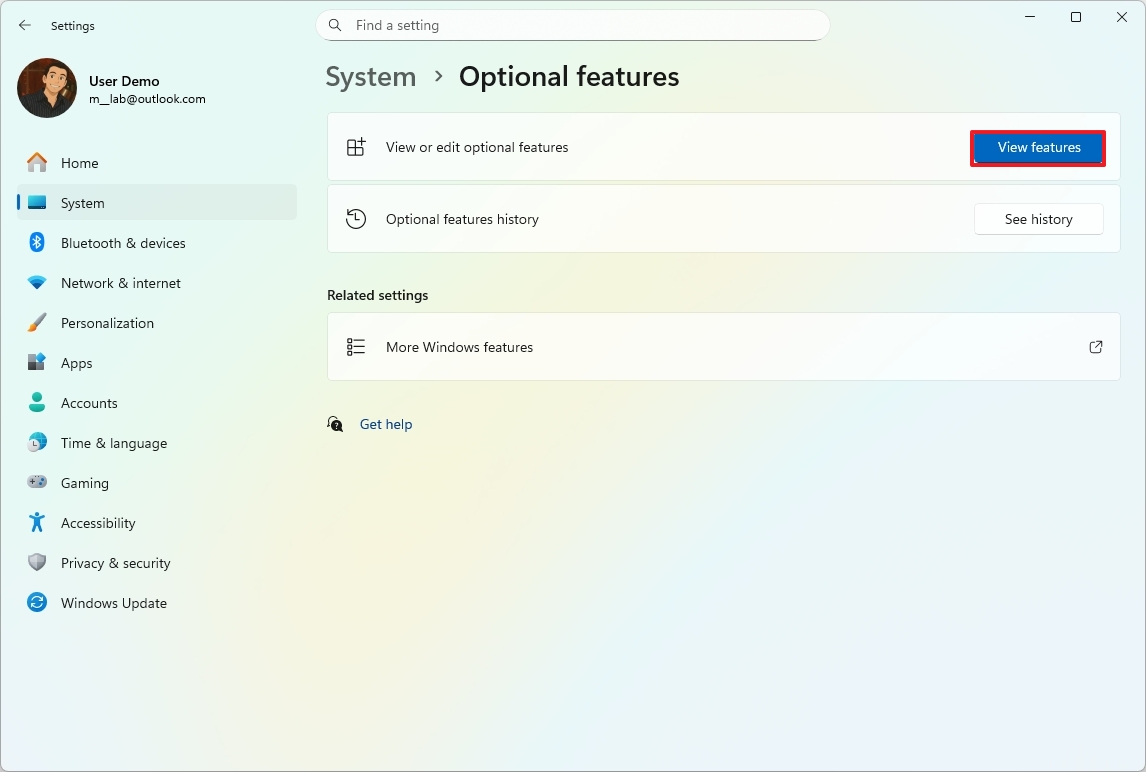Open Personalization settings
This screenshot has height=772, width=1146.
[x=107, y=323]
